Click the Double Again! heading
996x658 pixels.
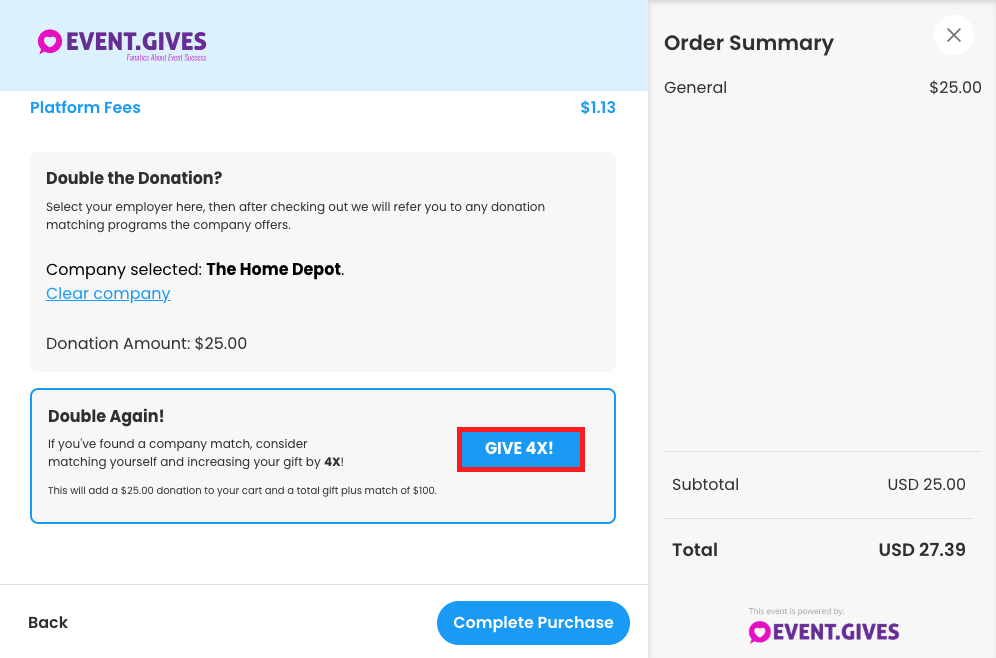(106, 416)
